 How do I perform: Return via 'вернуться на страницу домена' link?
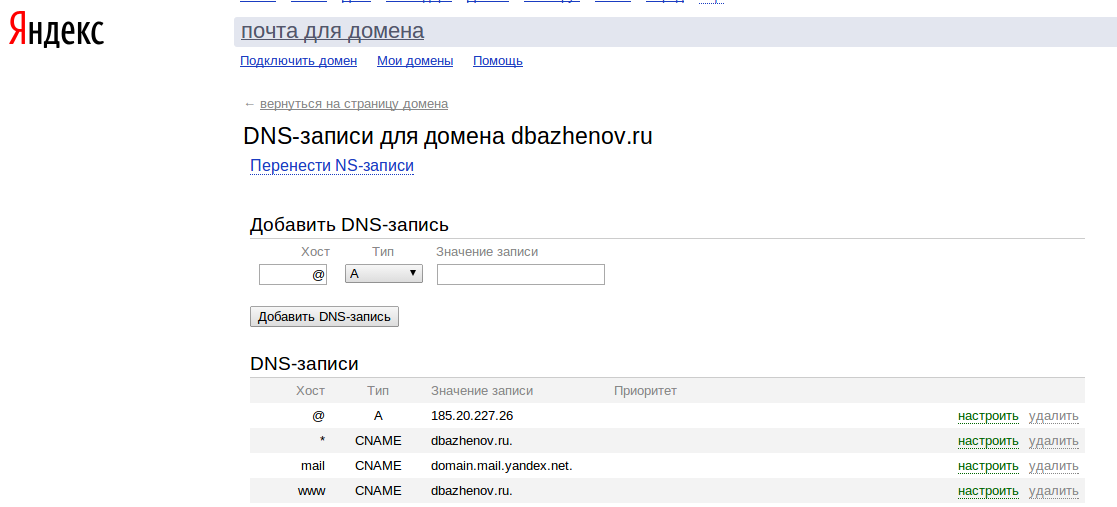click(353, 104)
